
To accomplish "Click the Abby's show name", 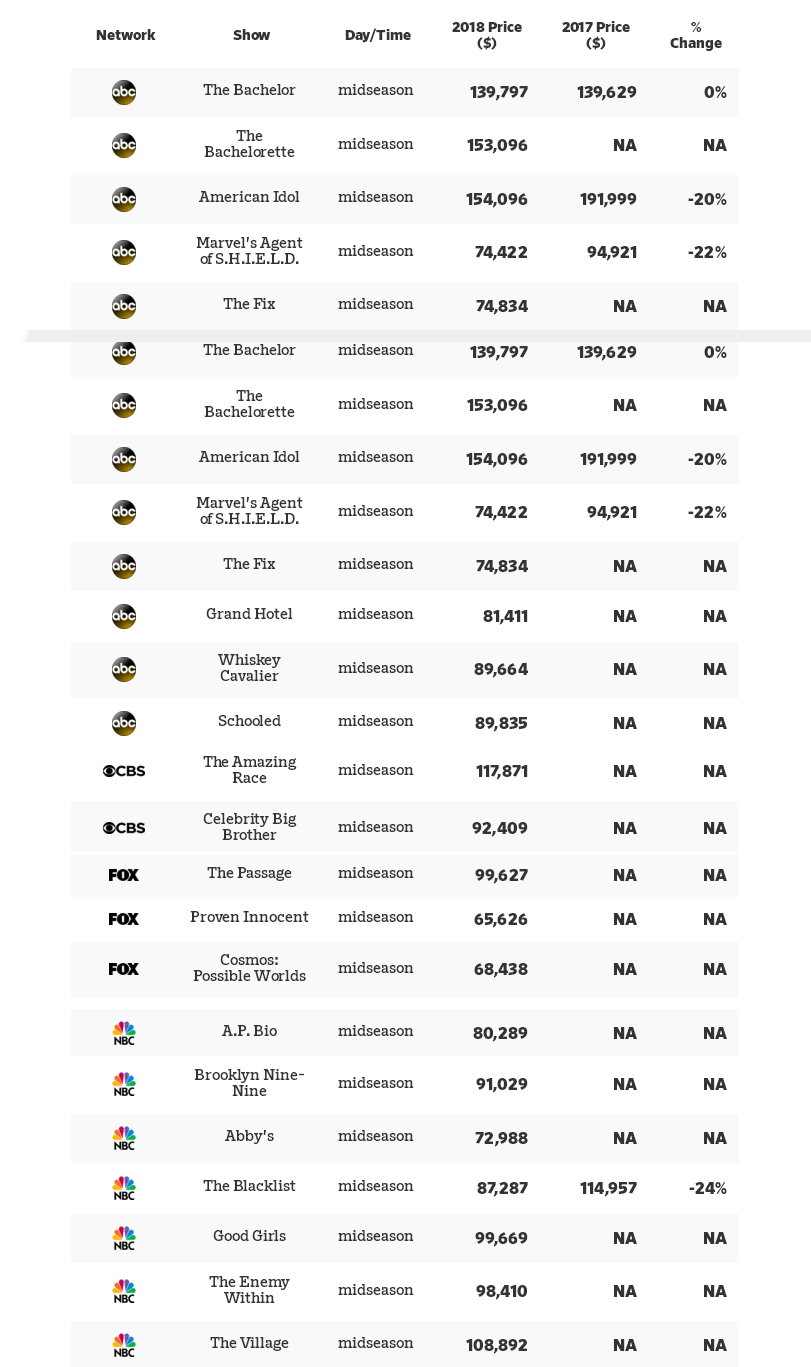I will point(249,1136).
